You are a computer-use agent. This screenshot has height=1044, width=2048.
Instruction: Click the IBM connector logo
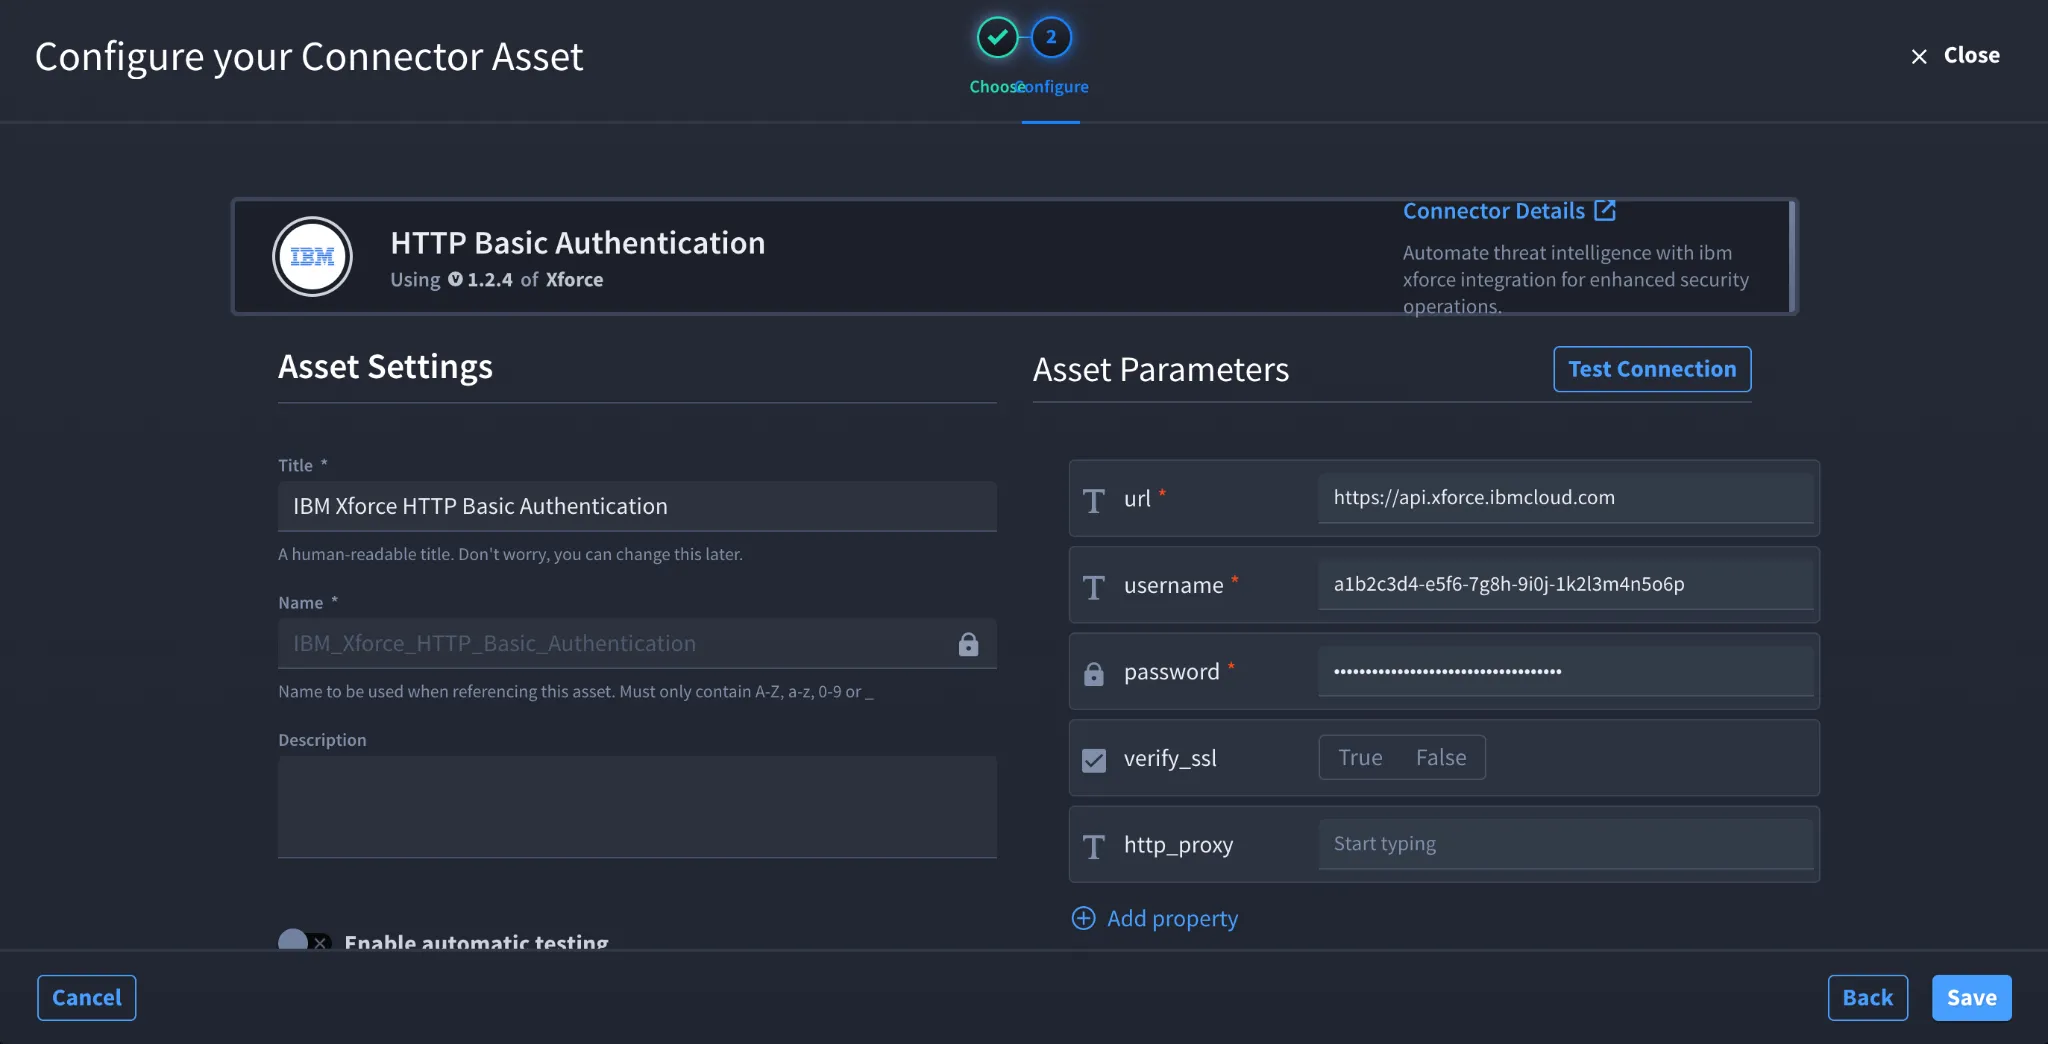pos(312,257)
